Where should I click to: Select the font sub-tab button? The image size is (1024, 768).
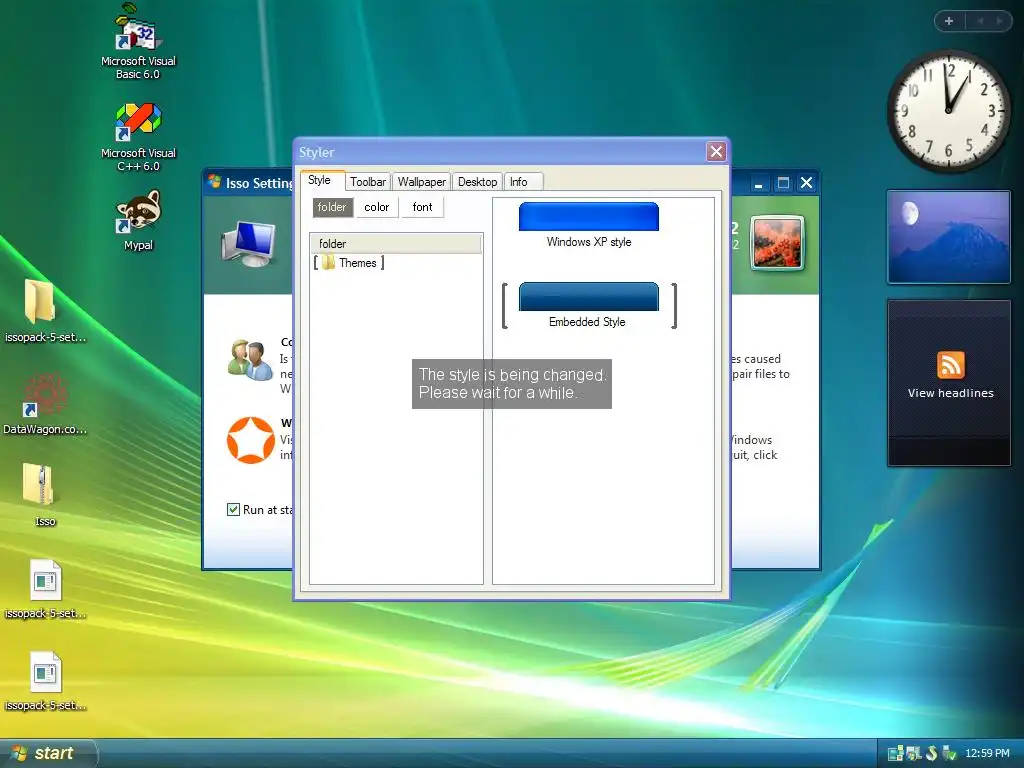click(423, 207)
